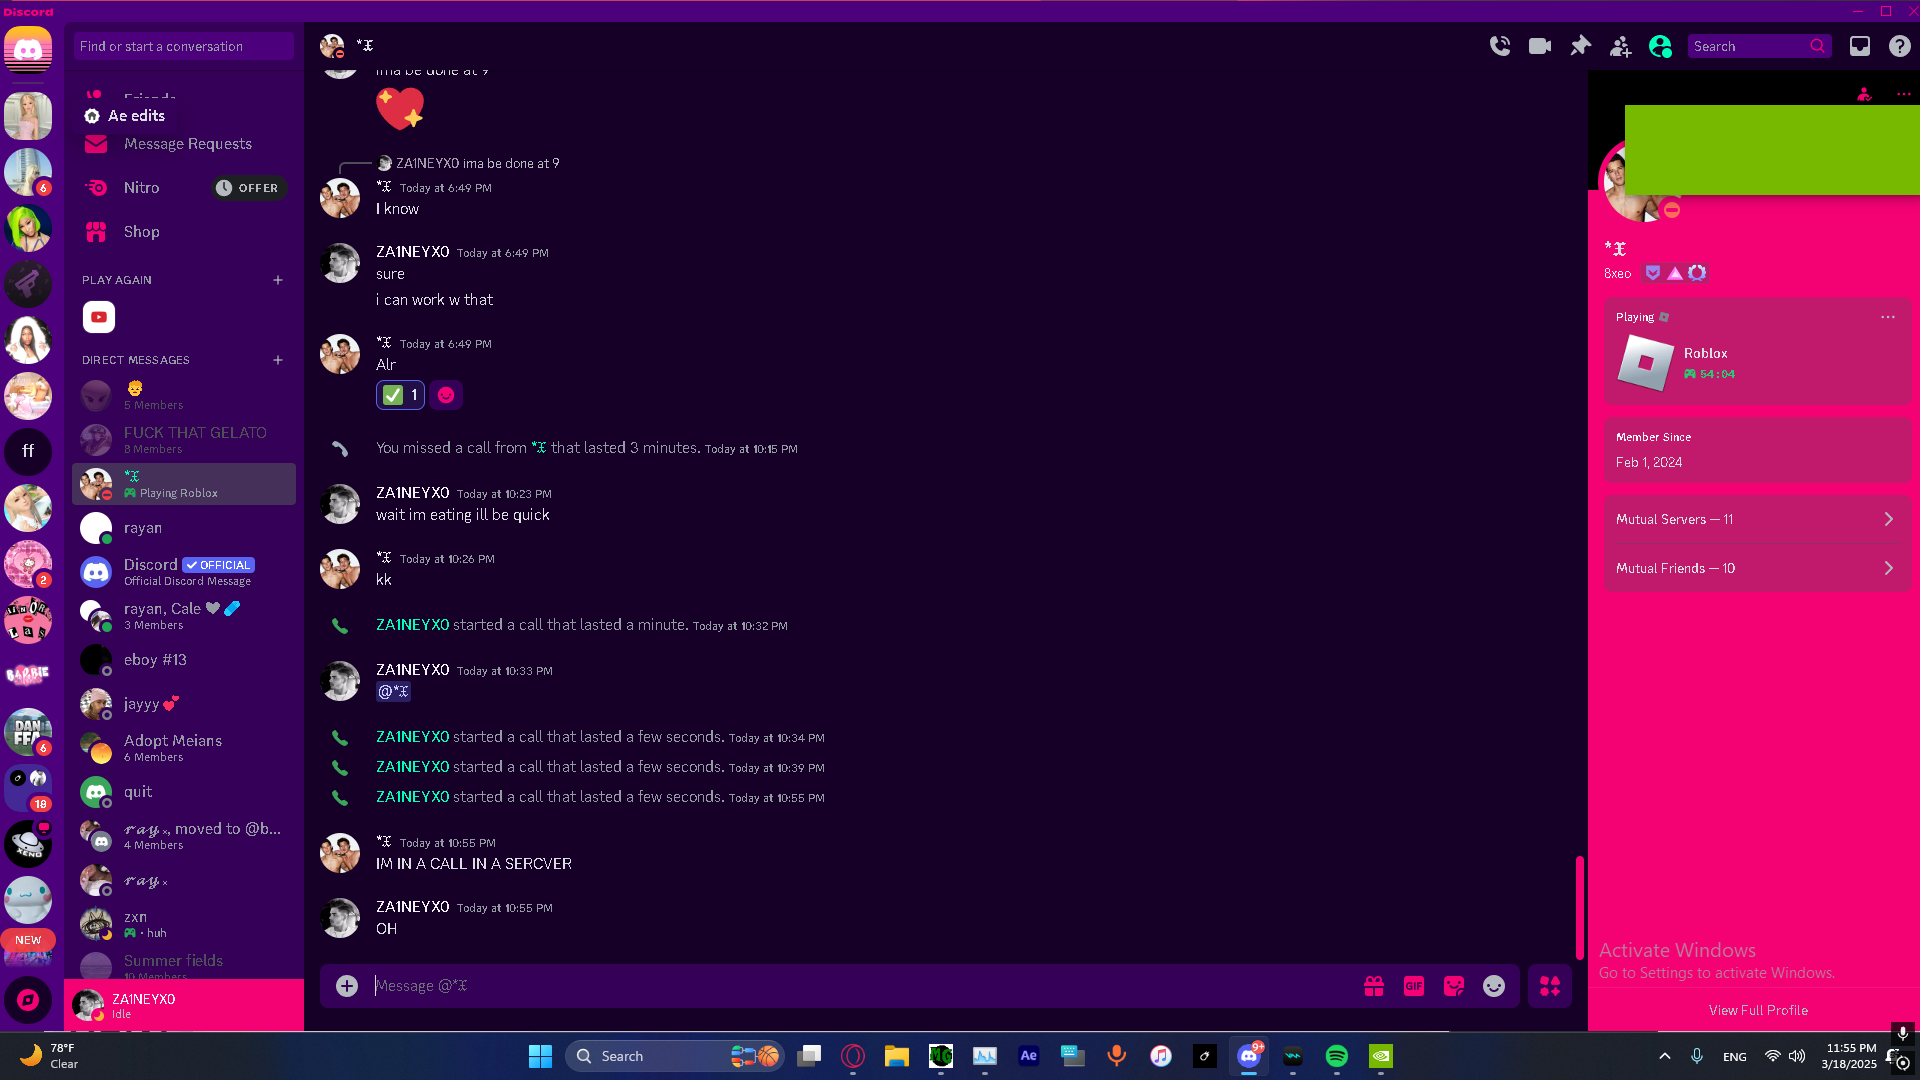Image resolution: width=1920 pixels, height=1080 pixels.
Task: Add friends to this DM
Action: [1620, 46]
